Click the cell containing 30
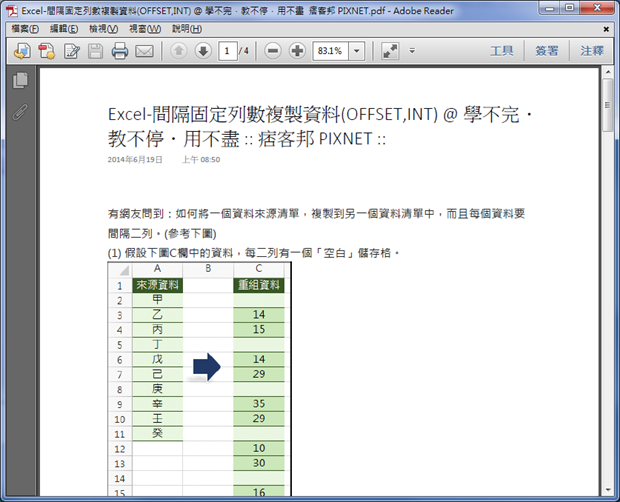Viewport: 620px width, 502px height. pos(259,463)
